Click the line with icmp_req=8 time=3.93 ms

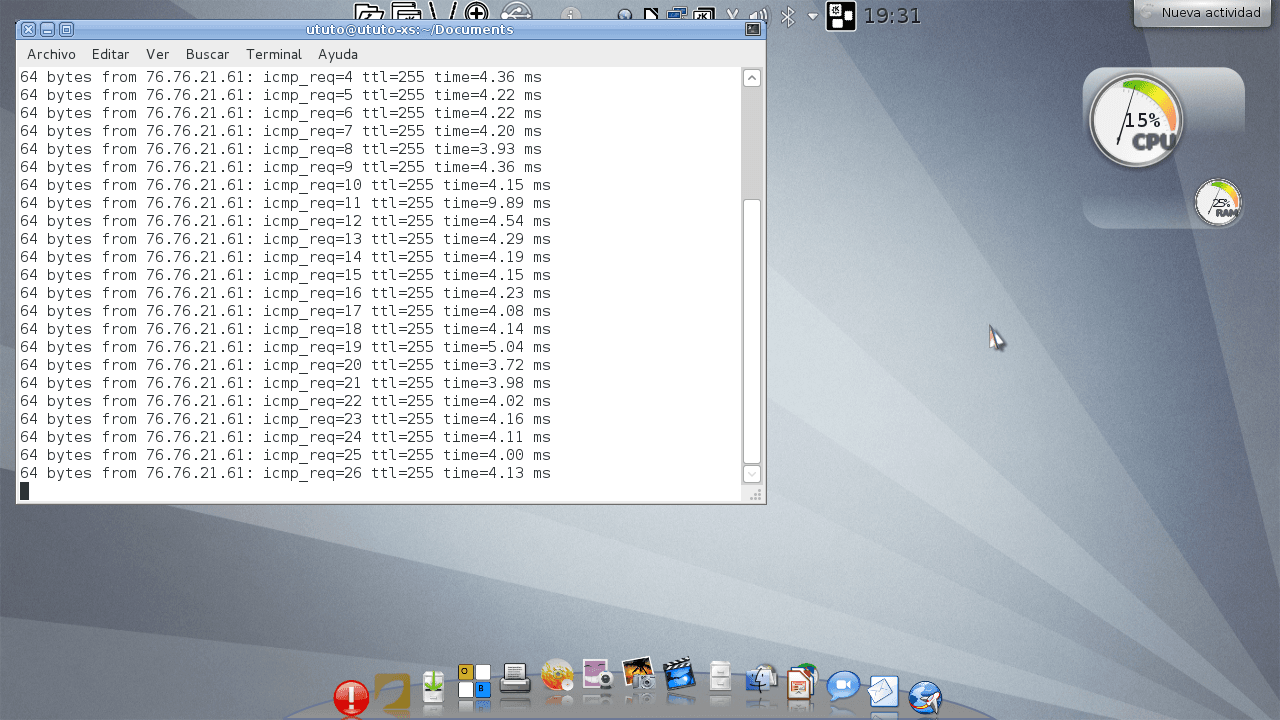[x=281, y=149]
